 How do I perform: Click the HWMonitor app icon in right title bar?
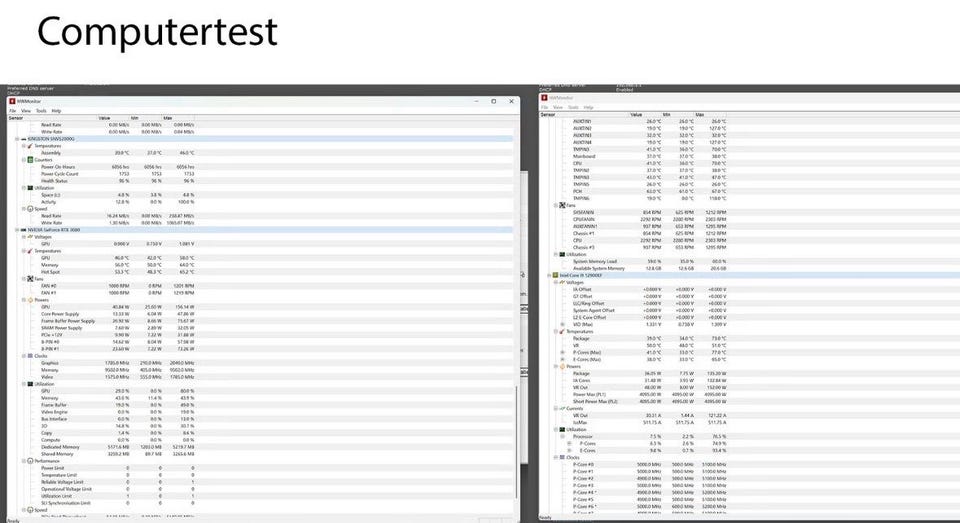544,97
